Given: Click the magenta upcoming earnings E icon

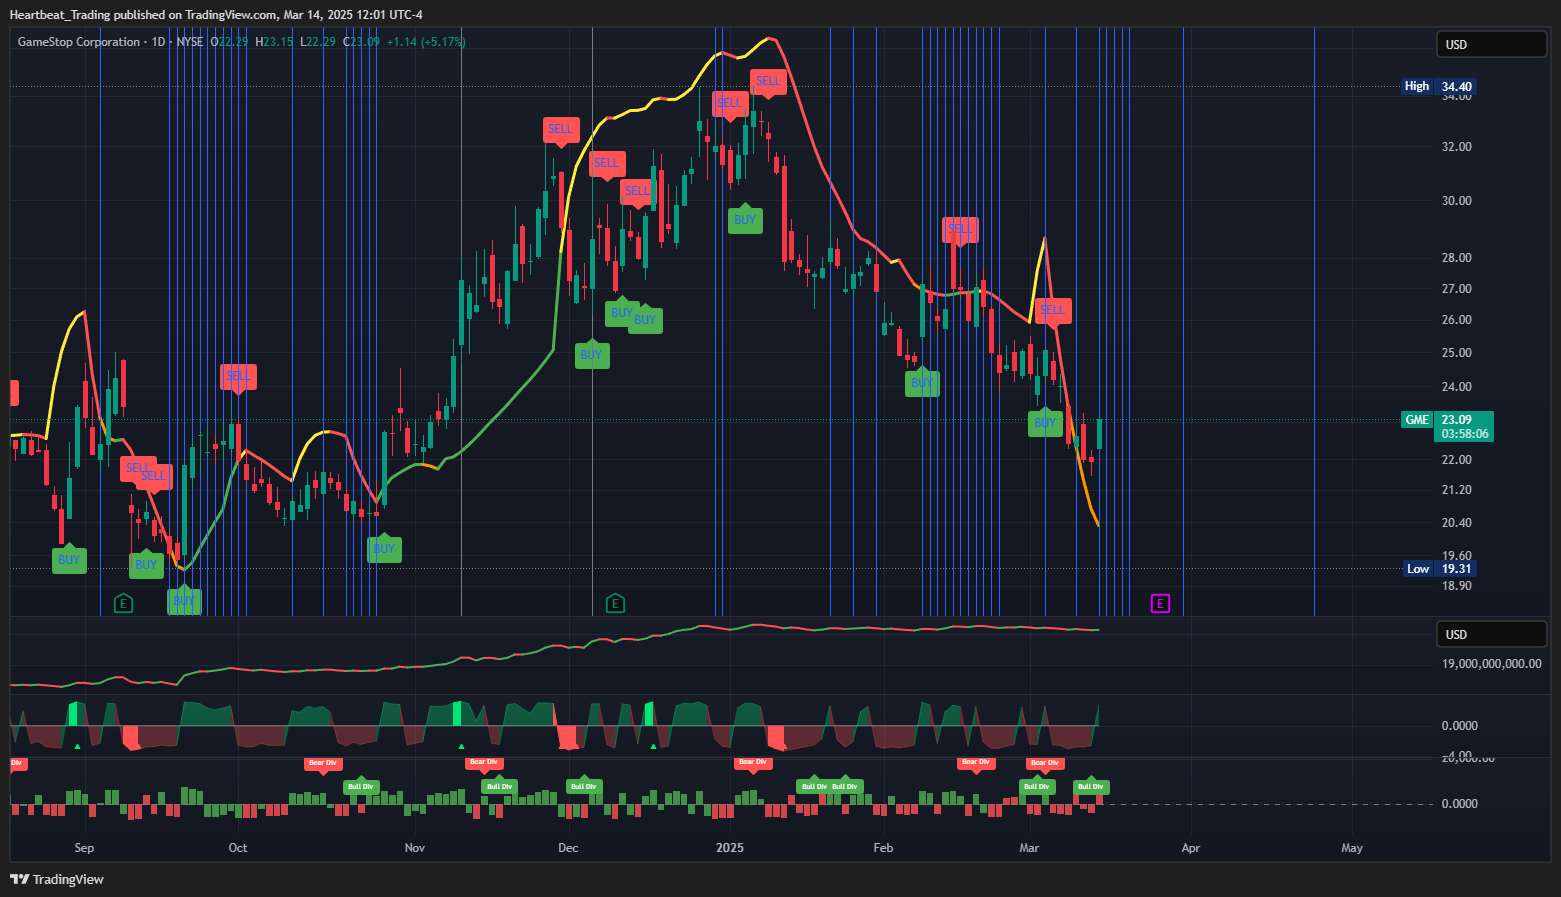Looking at the screenshot, I should click(1160, 603).
